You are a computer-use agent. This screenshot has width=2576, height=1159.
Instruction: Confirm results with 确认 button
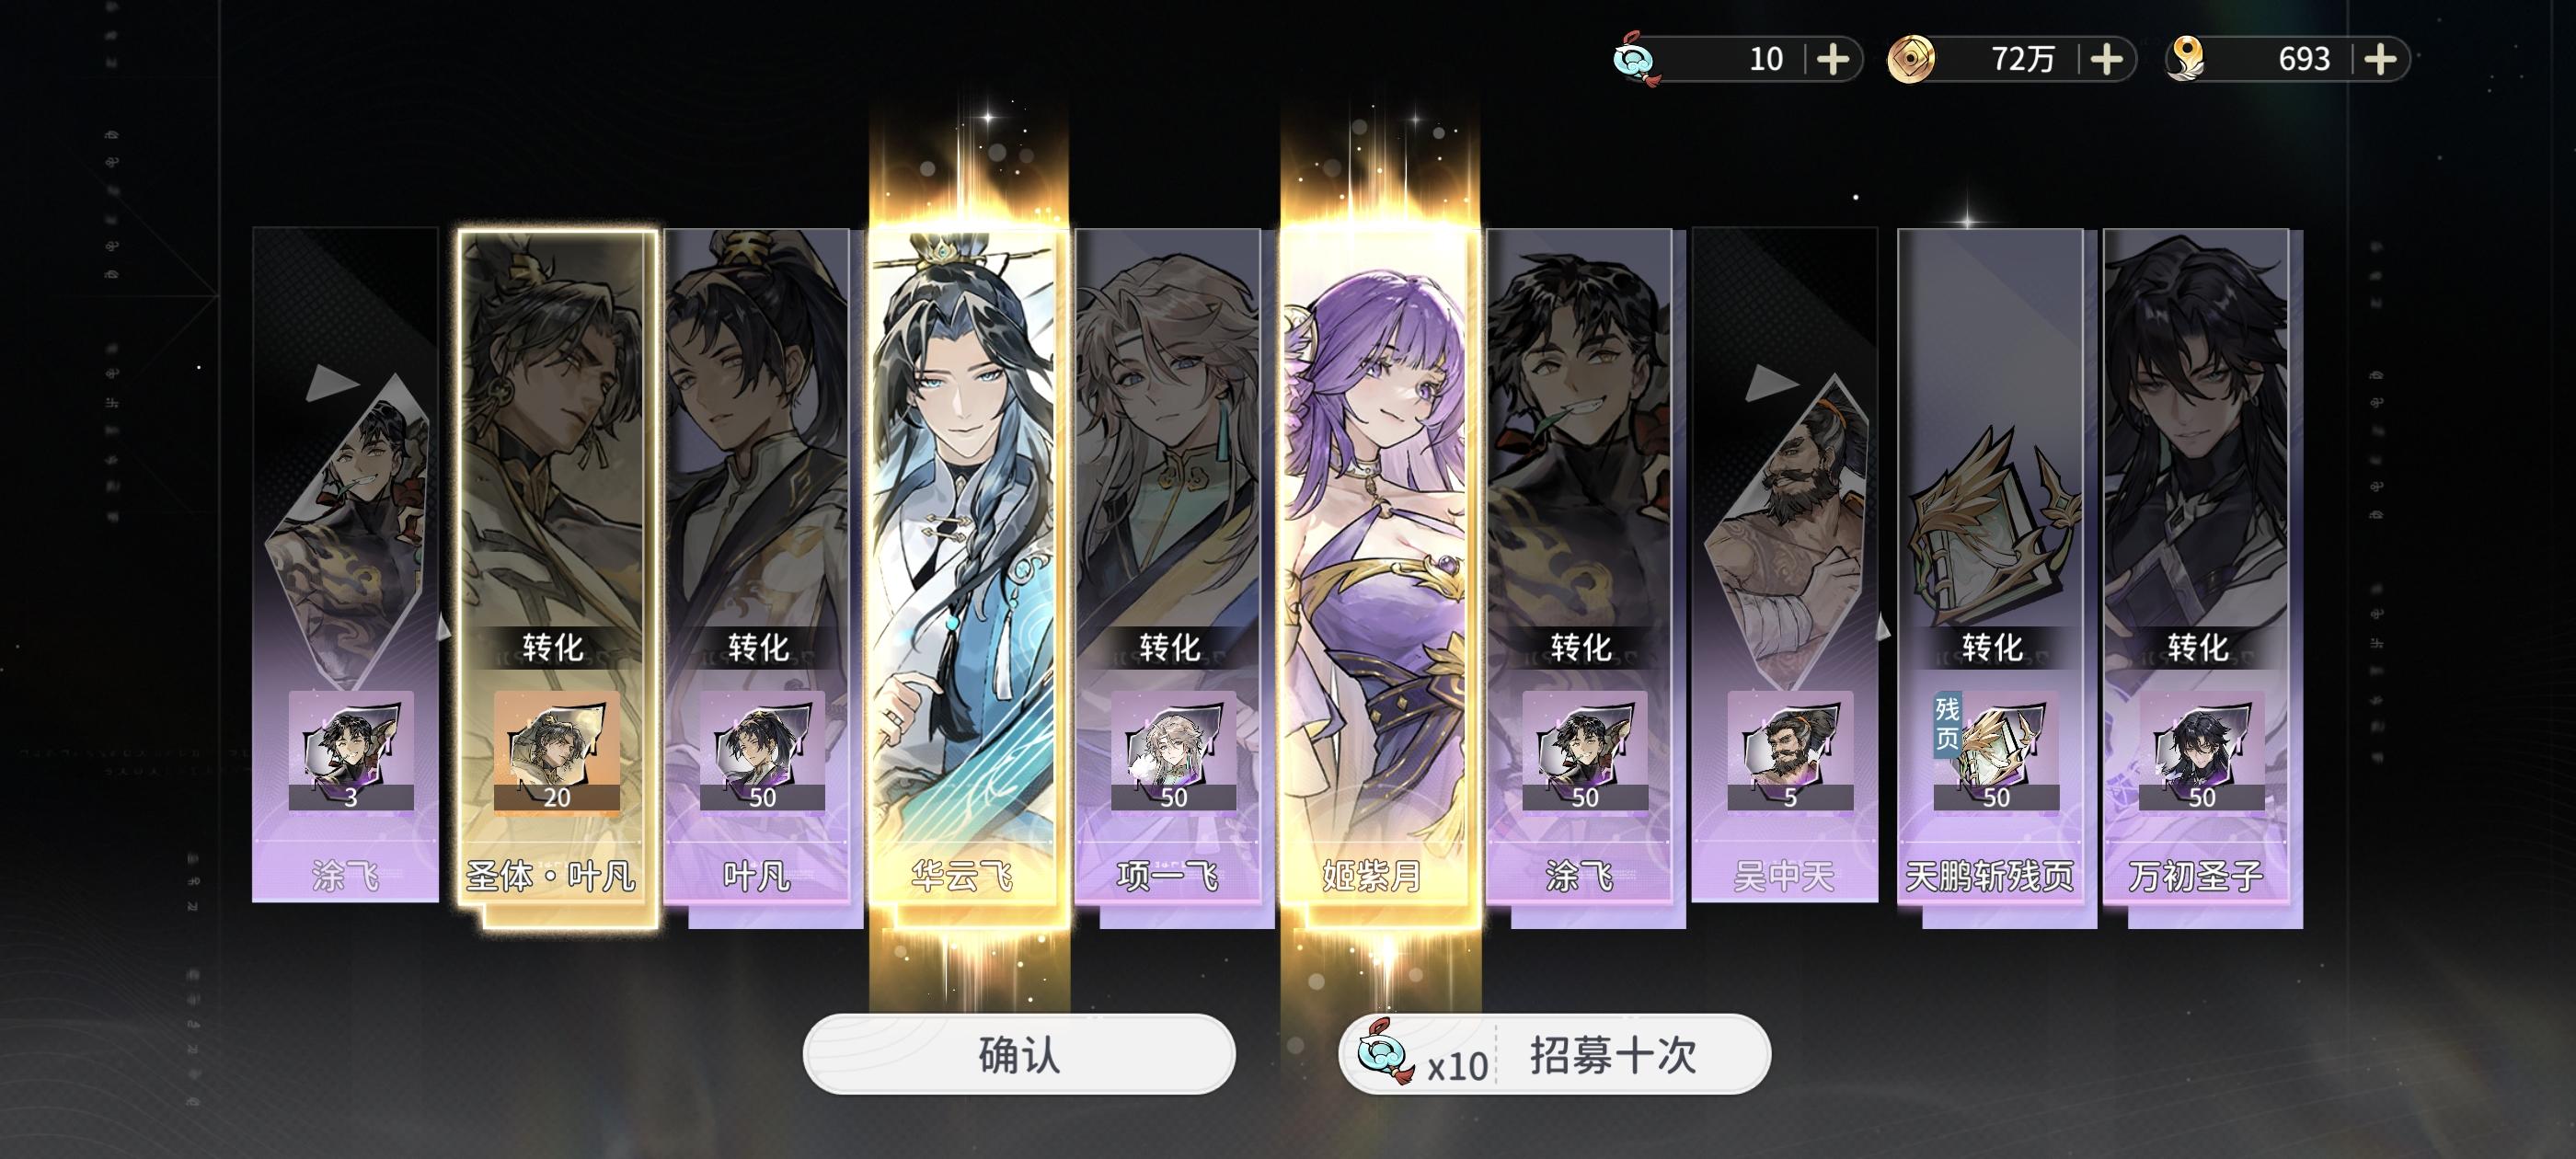coord(1019,1054)
